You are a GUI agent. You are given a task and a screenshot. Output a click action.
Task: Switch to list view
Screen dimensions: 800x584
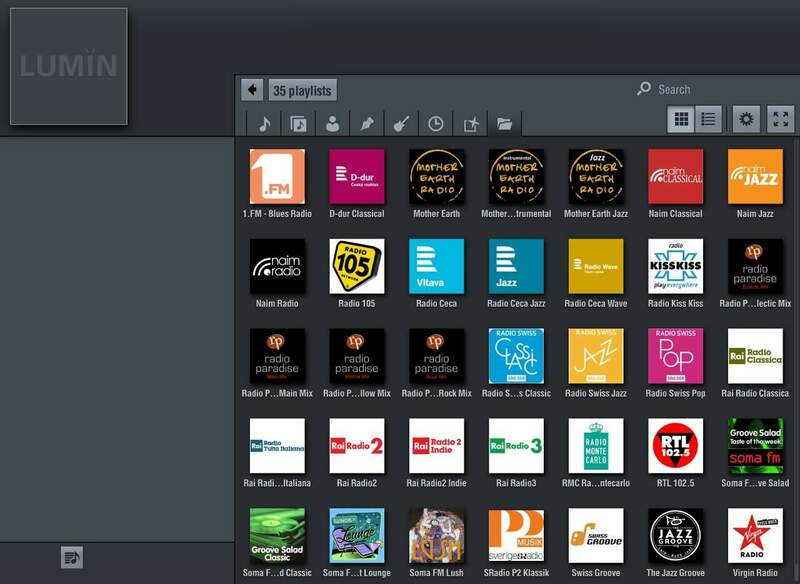click(708, 119)
